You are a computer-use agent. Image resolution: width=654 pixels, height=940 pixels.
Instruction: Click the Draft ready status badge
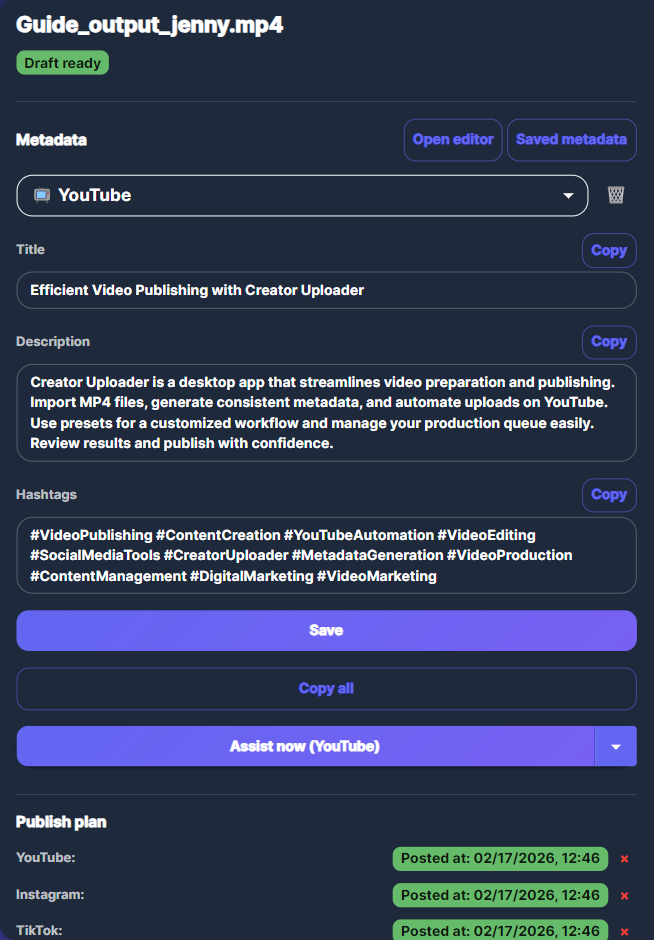click(62, 62)
